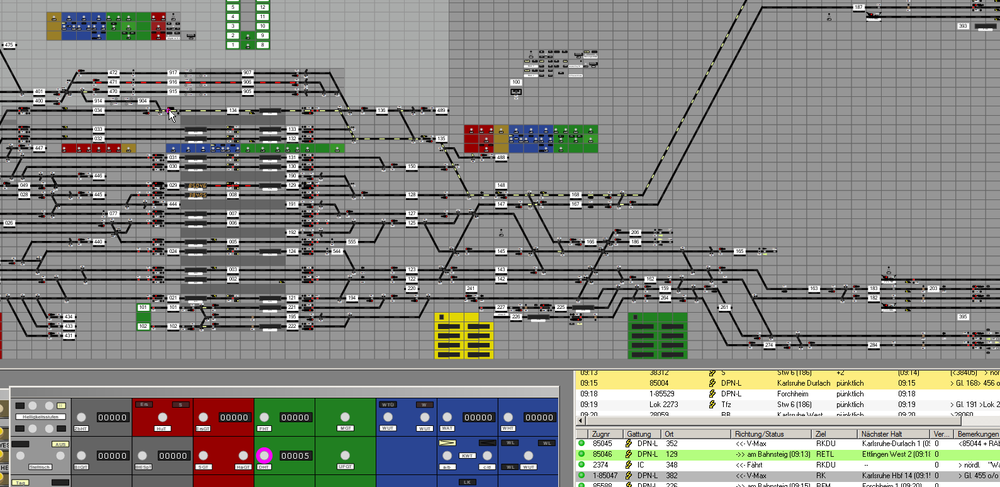Select 'am Bahnsteig (09:13)' status cell
The height and width of the screenshot is (487, 1000).
coord(771,454)
